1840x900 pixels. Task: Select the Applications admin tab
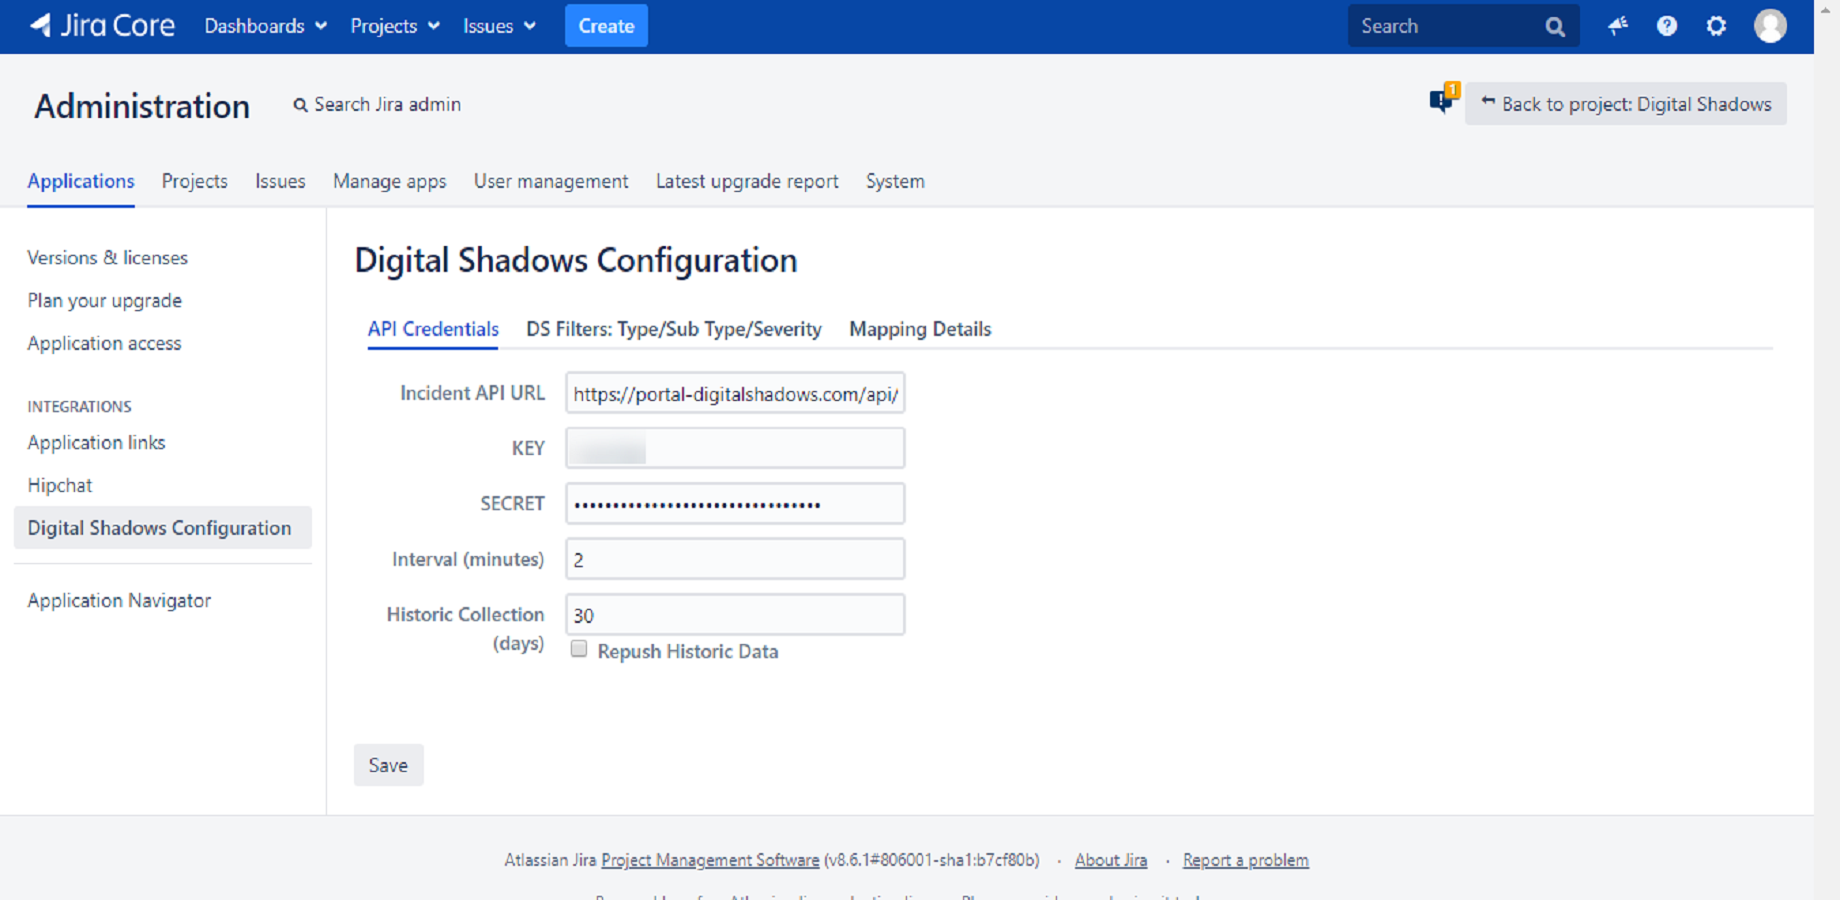(81, 181)
